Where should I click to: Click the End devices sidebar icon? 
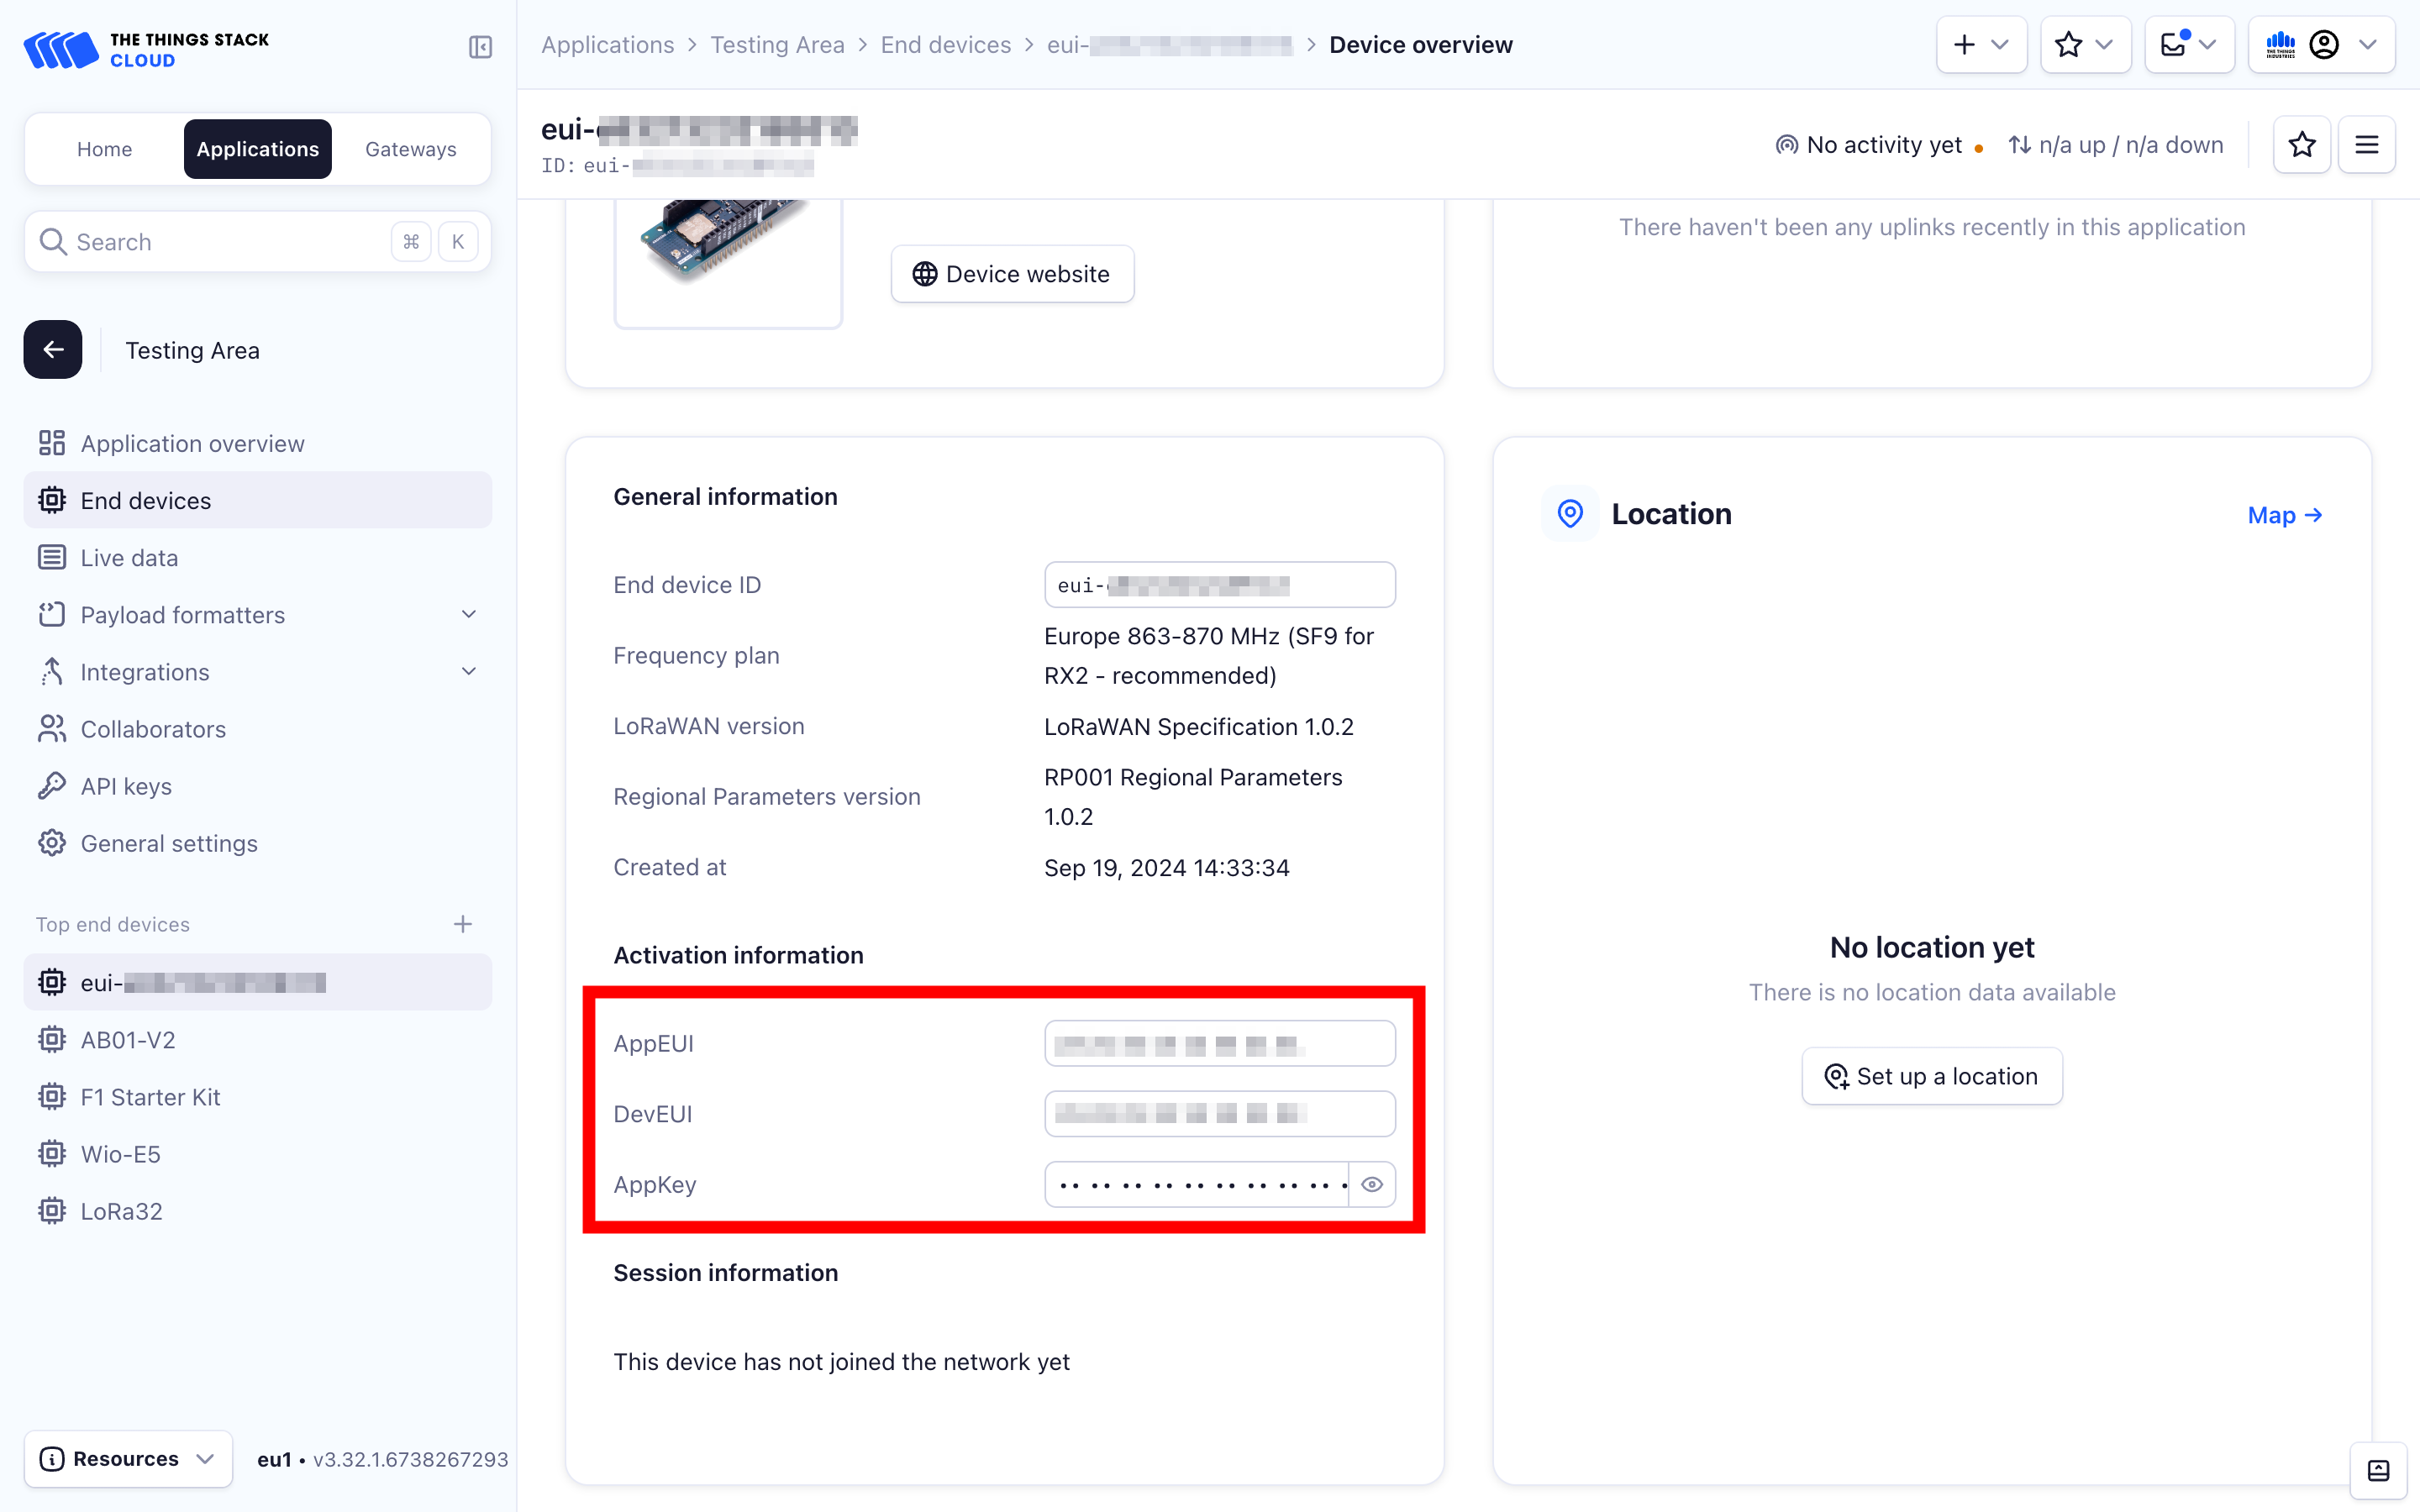pyautogui.click(x=52, y=500)
